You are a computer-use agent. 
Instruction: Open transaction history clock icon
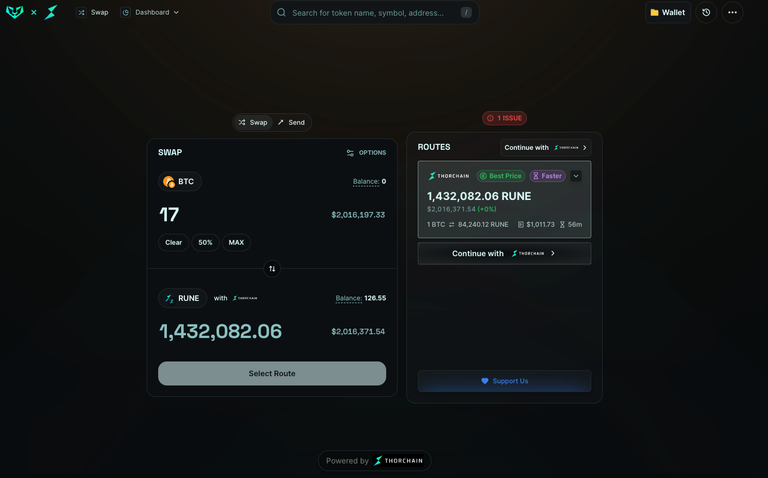[706, 12]
